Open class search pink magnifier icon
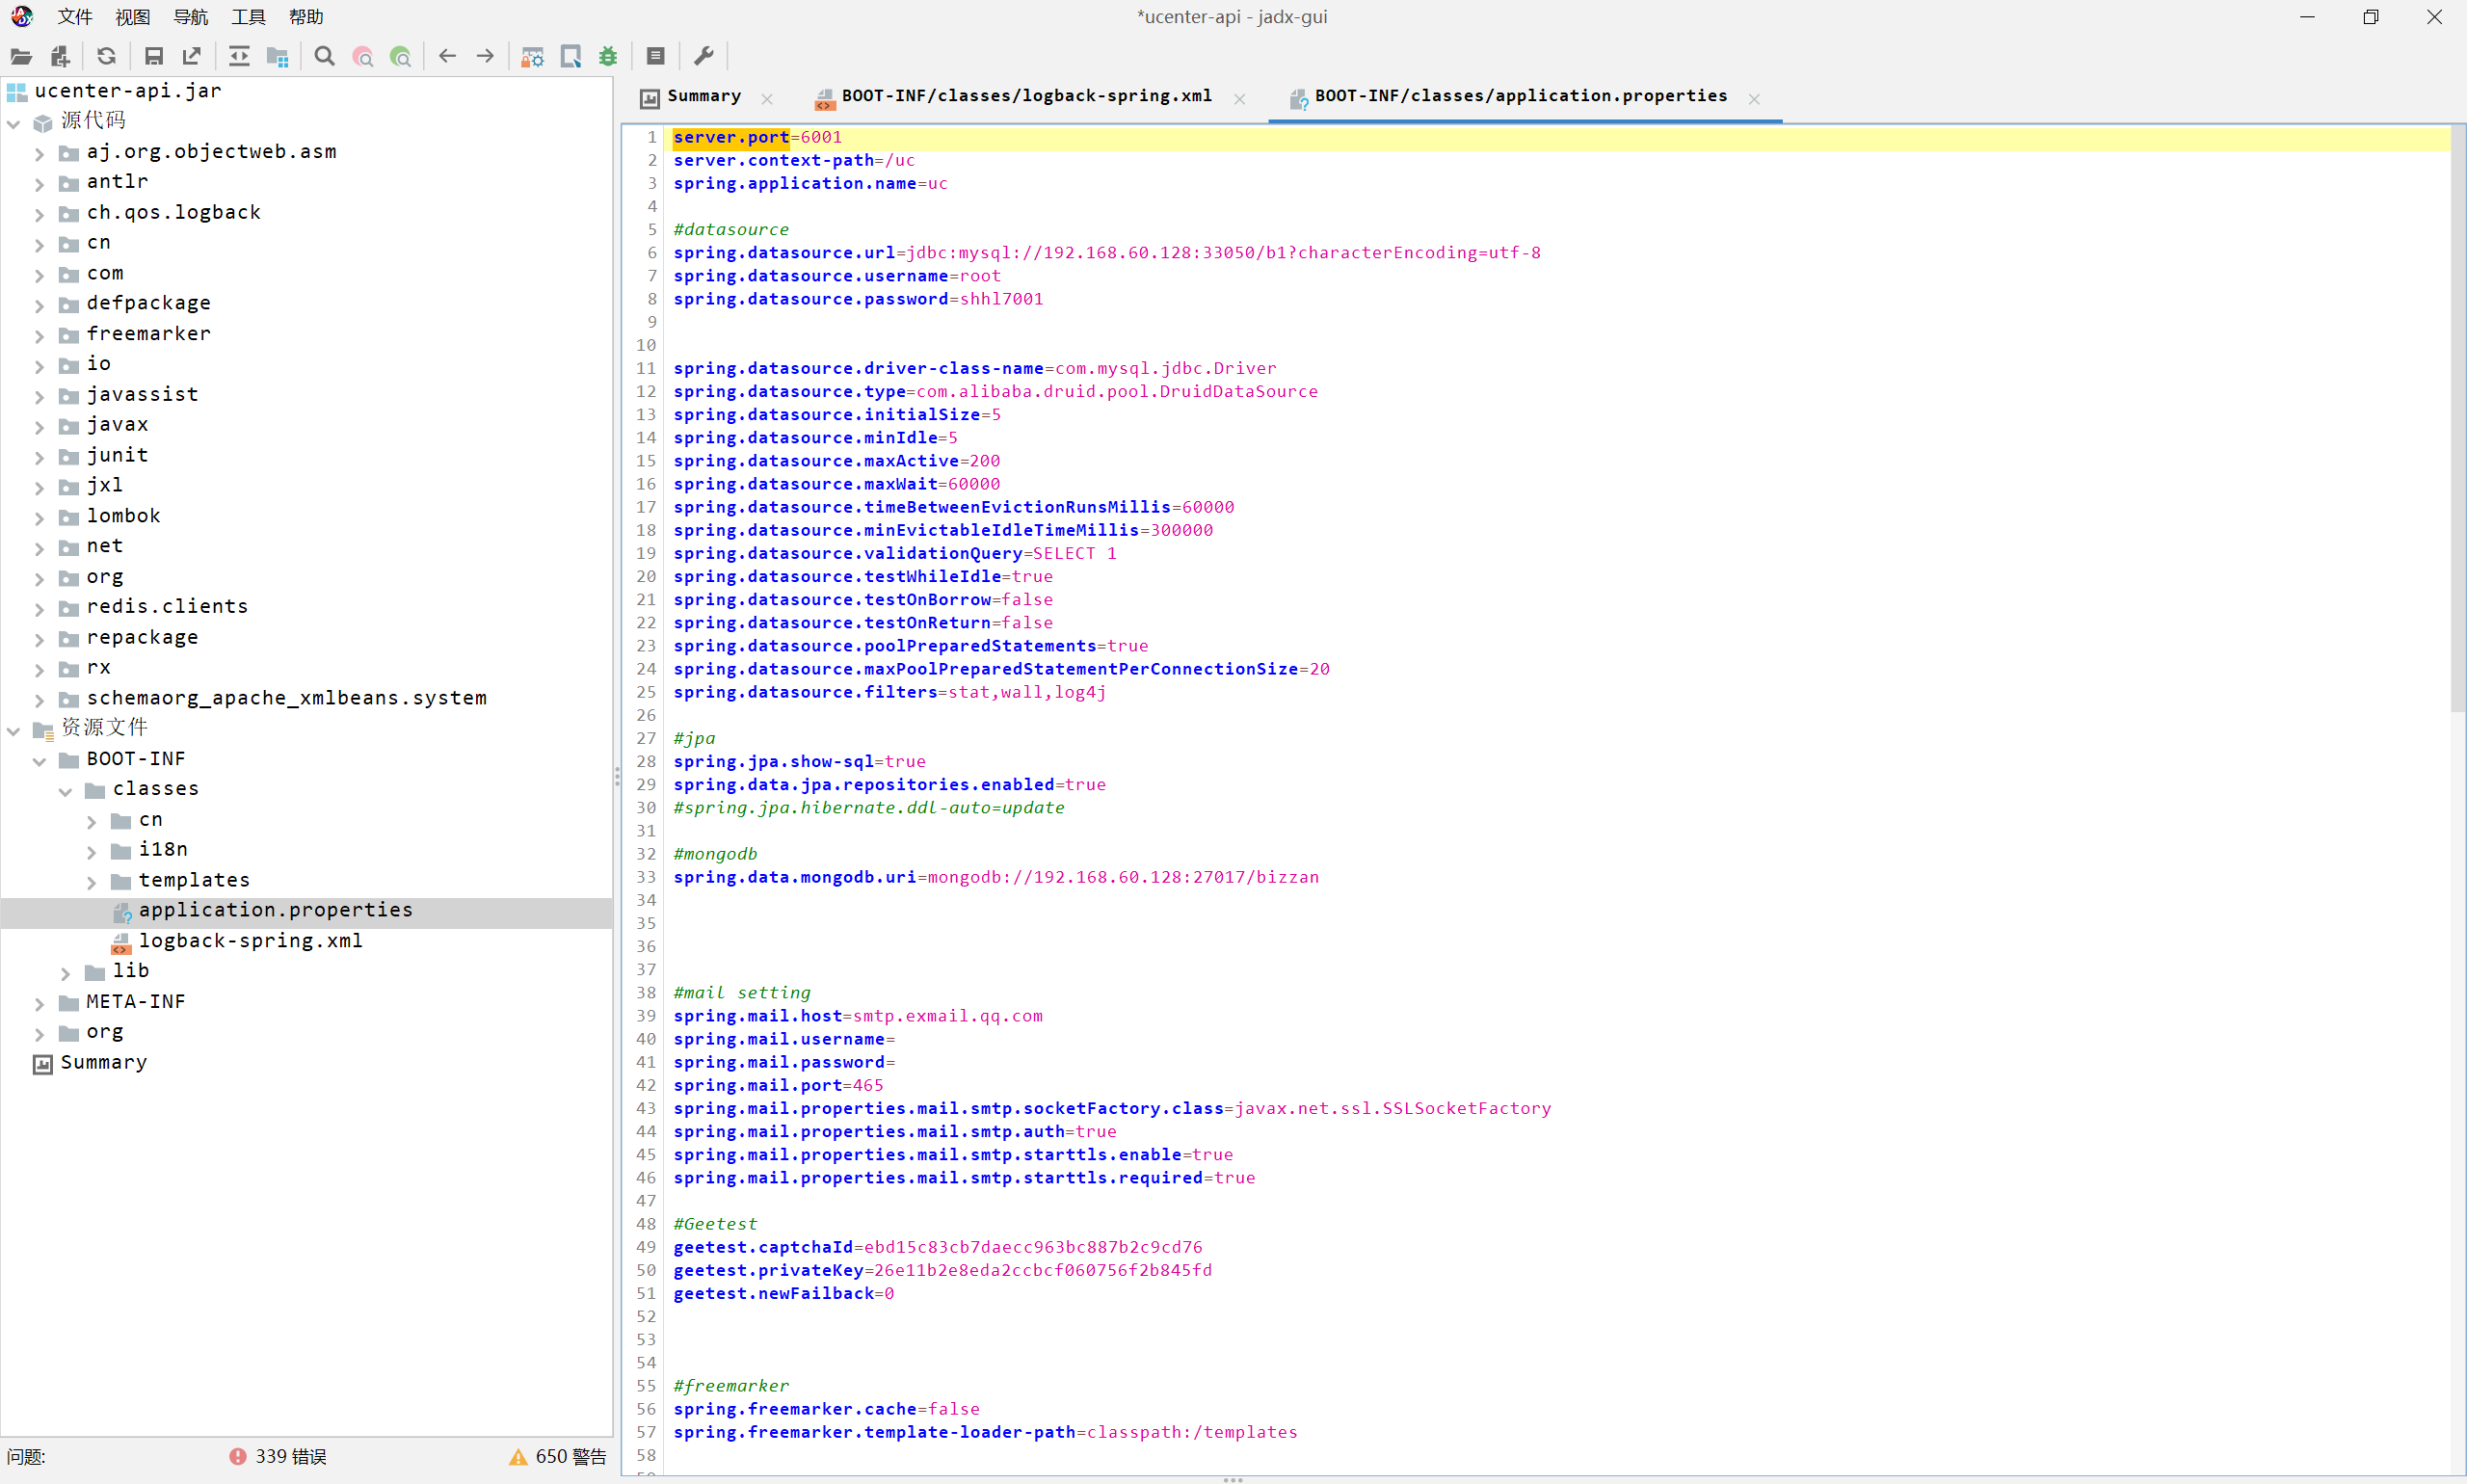 point(362,57)
